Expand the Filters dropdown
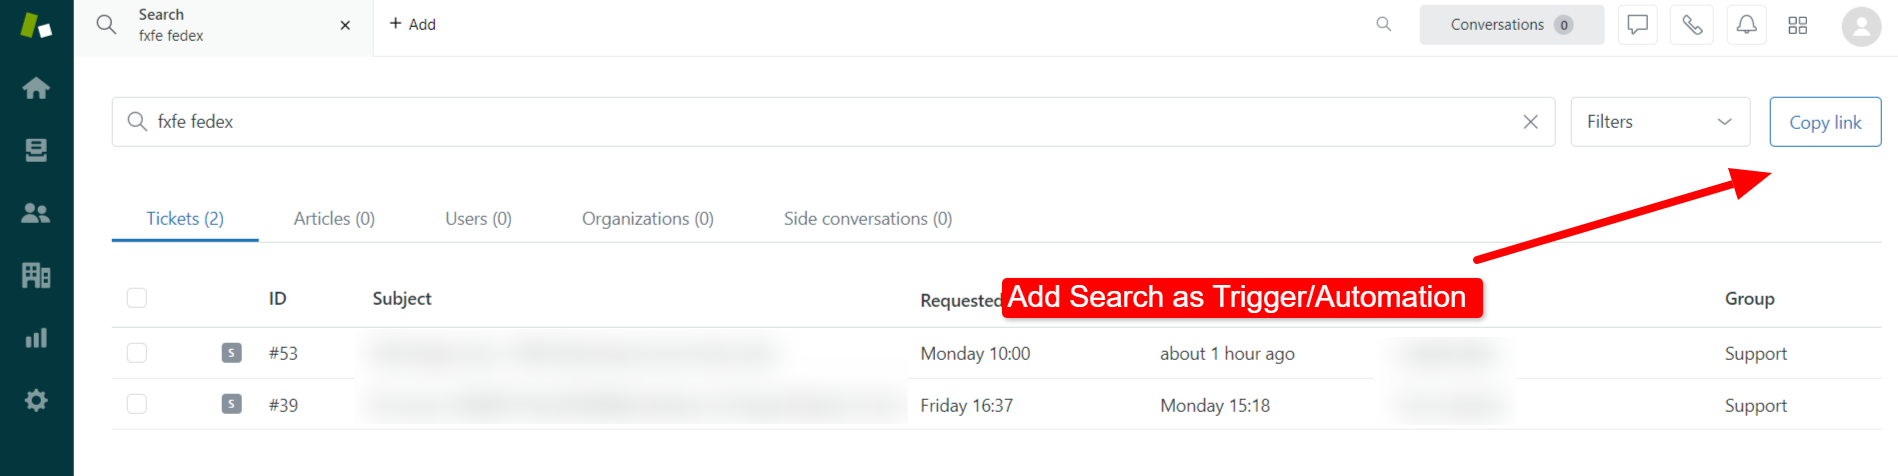This screenshot has height=476, width=1898. coord(1660,122)
